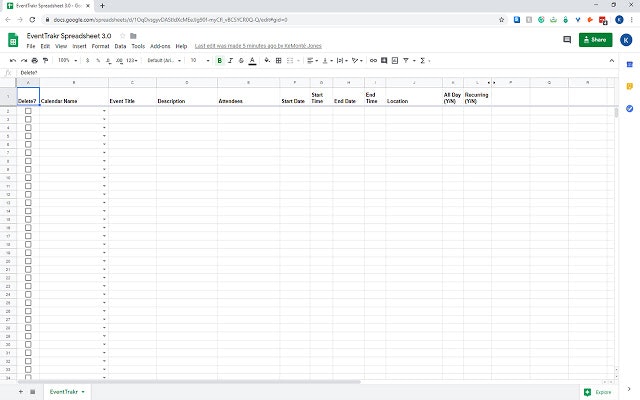Check the Delete? checkbox in row 2
This screenshot has height=400, width=640.
tap(28, 111)
